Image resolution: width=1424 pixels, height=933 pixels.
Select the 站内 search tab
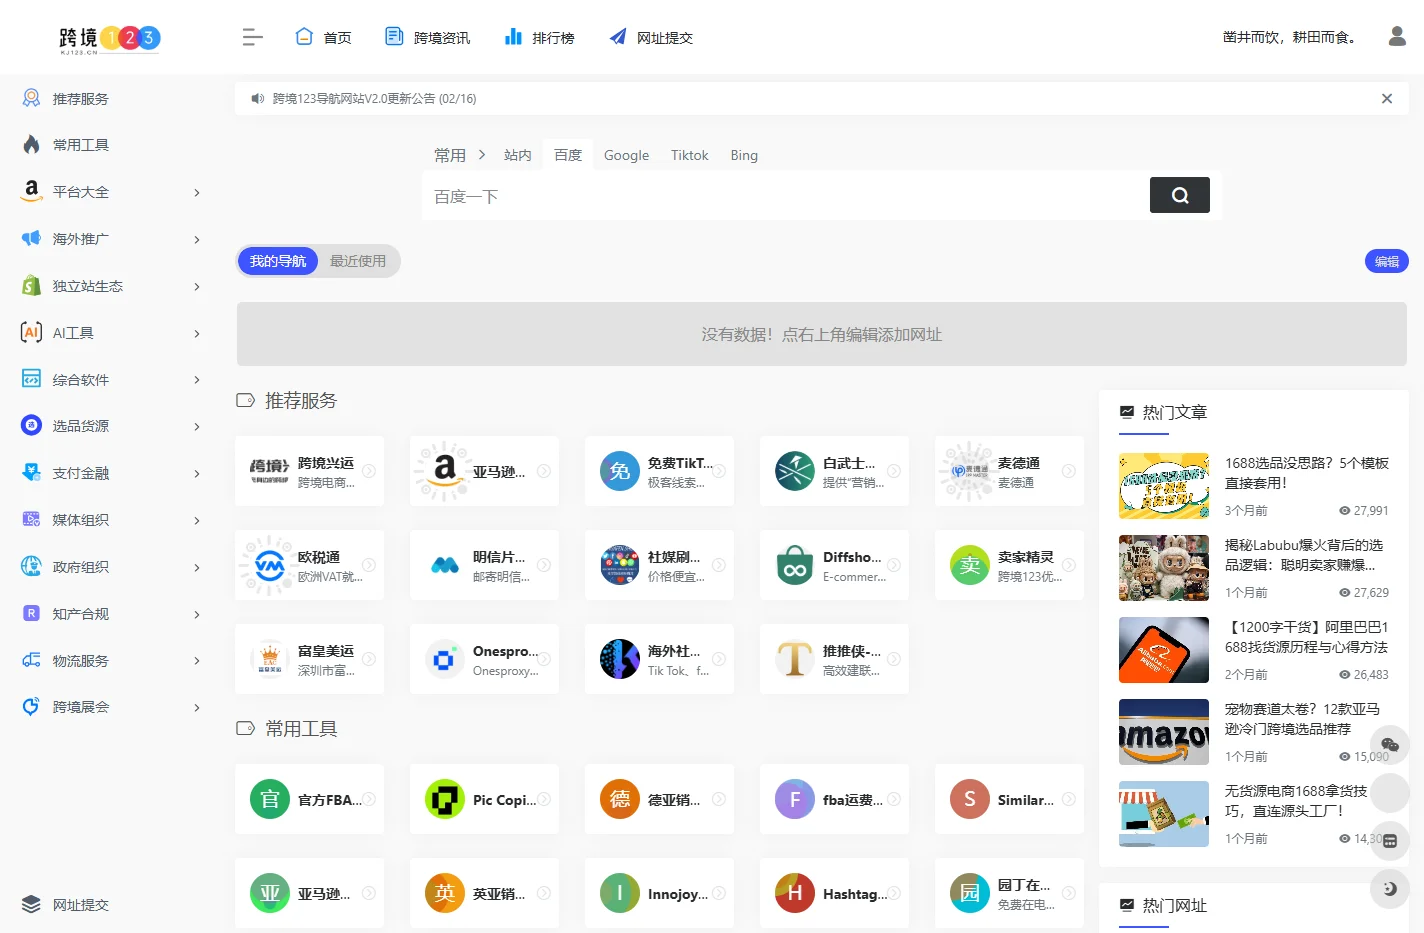(517, 155)
